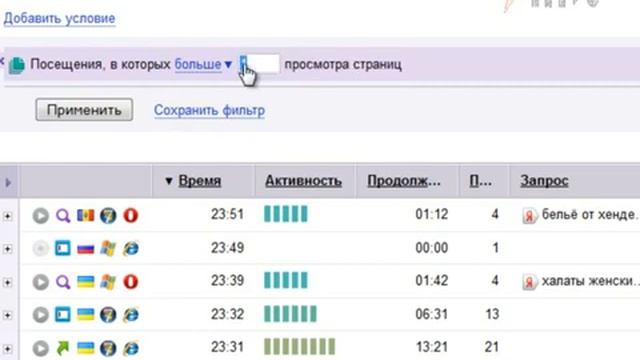
Task: Click the Internet Explorer icon in the 23:31 row
Action: pos(131,348)
